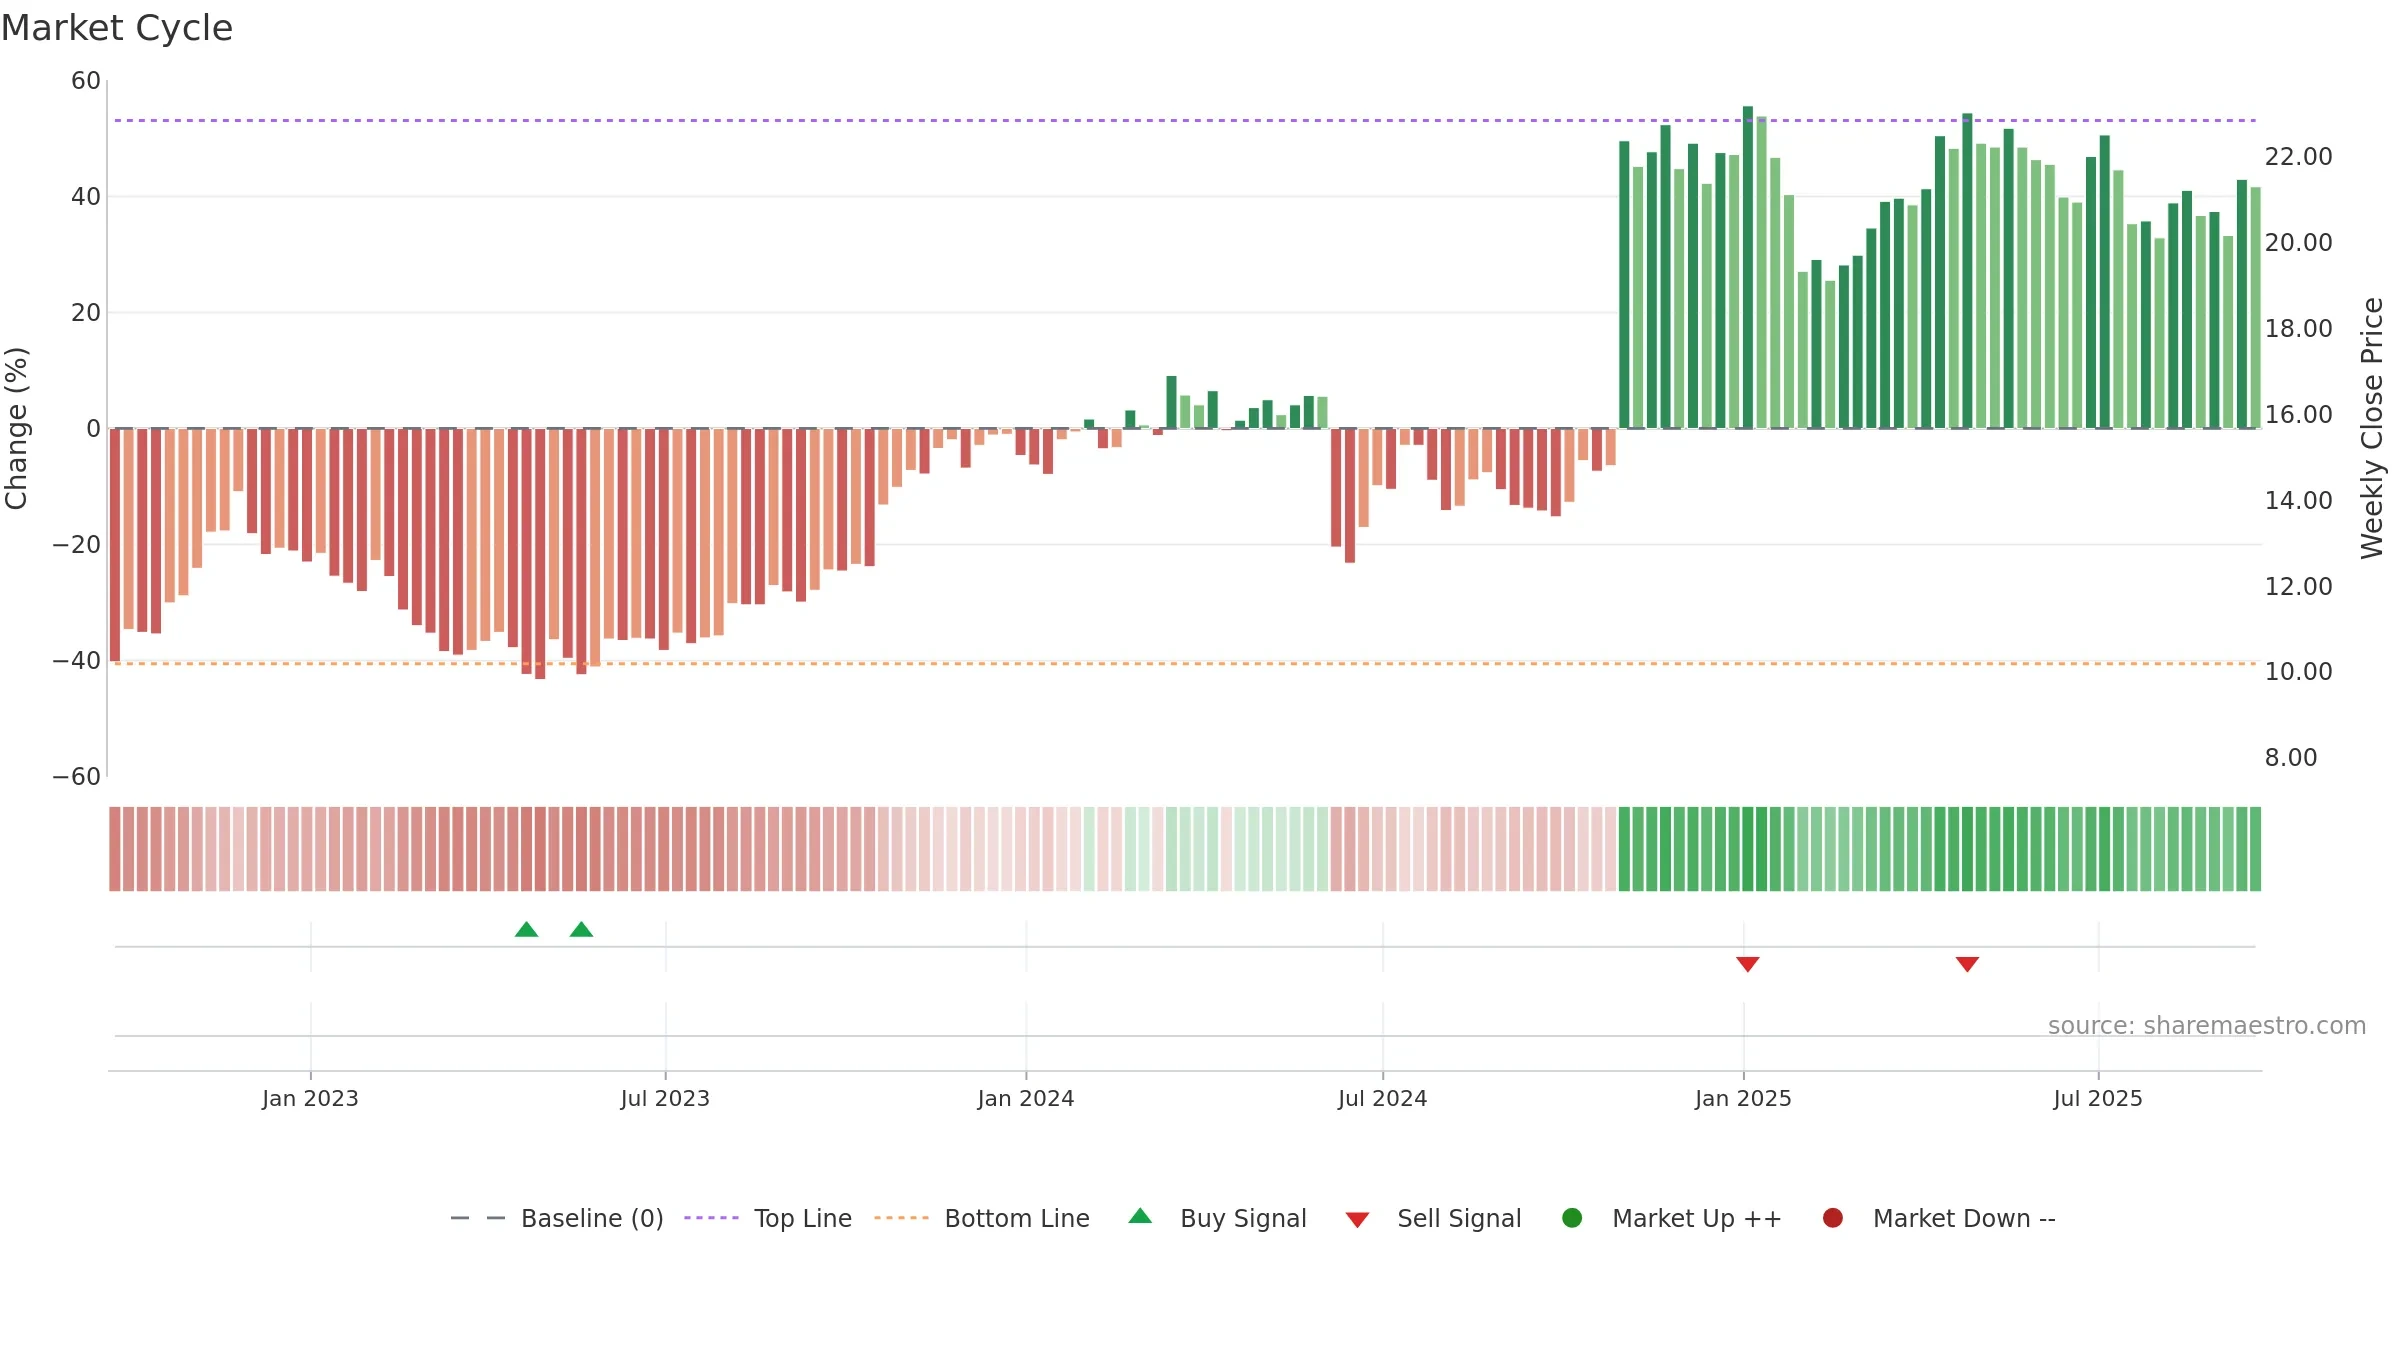
Task: Click the 10.00 price axis label
Action: point(2298,672)
